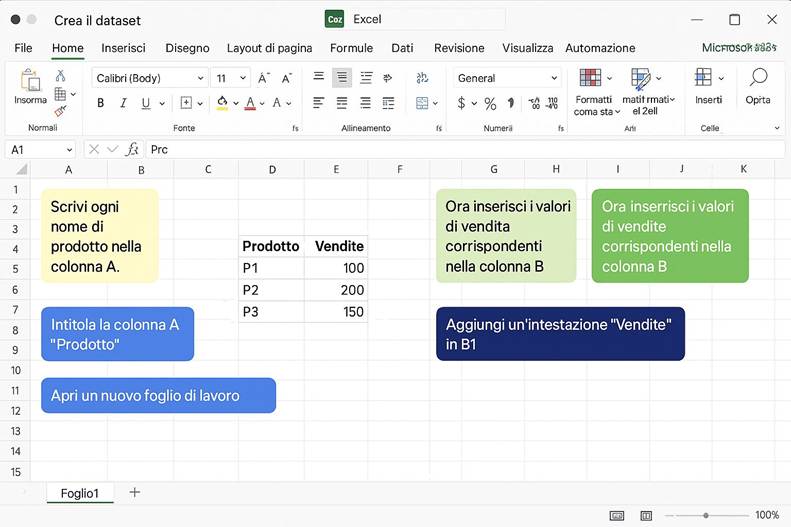Toggle center horizontal alignment
This screenshot has width=791, height=527.
(342, 103)
